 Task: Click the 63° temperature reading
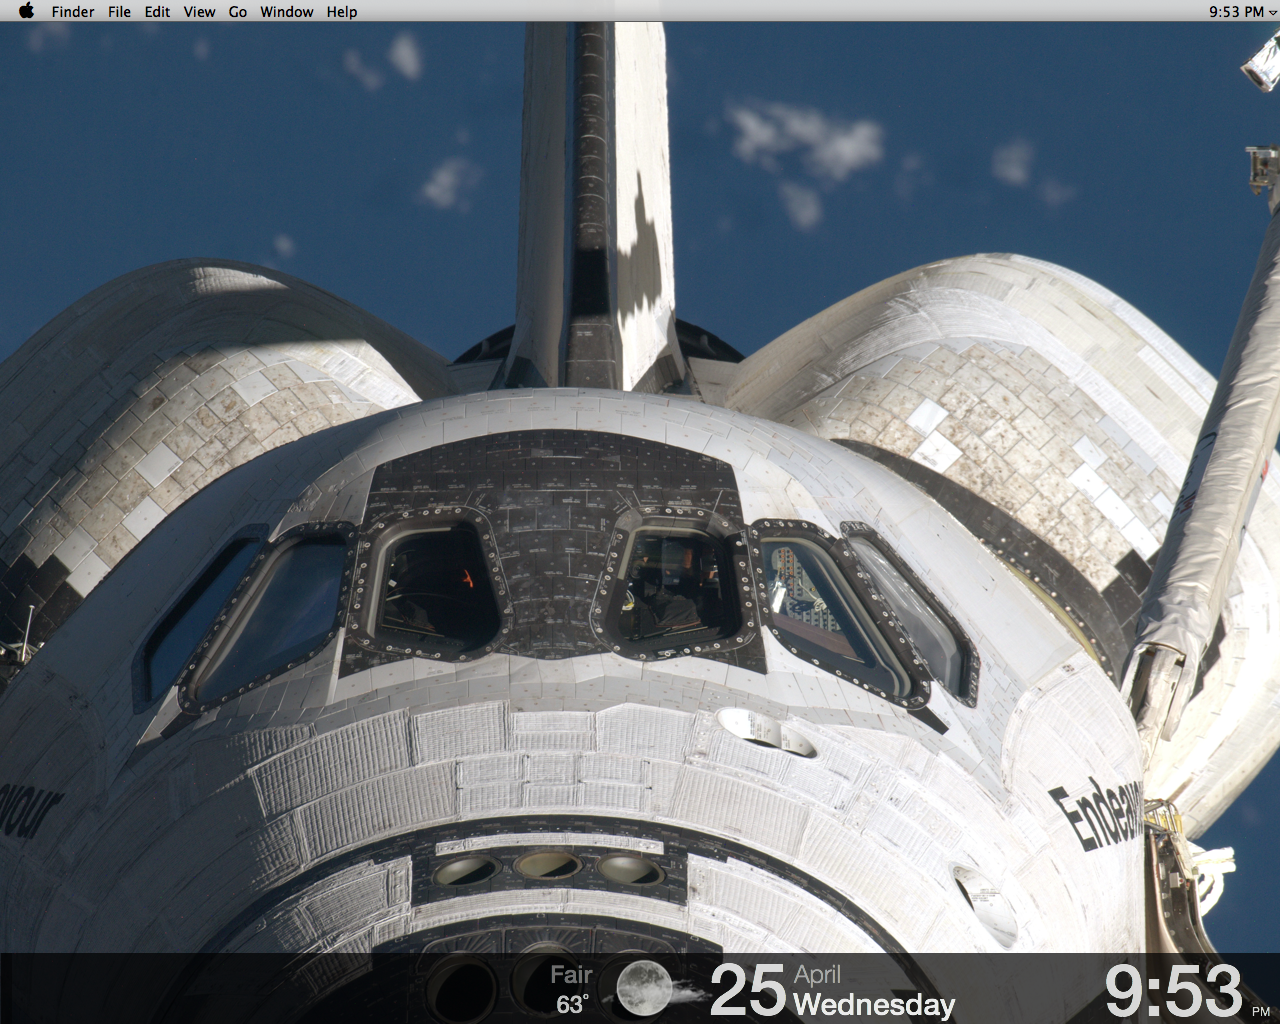[x=573, y=1004]
